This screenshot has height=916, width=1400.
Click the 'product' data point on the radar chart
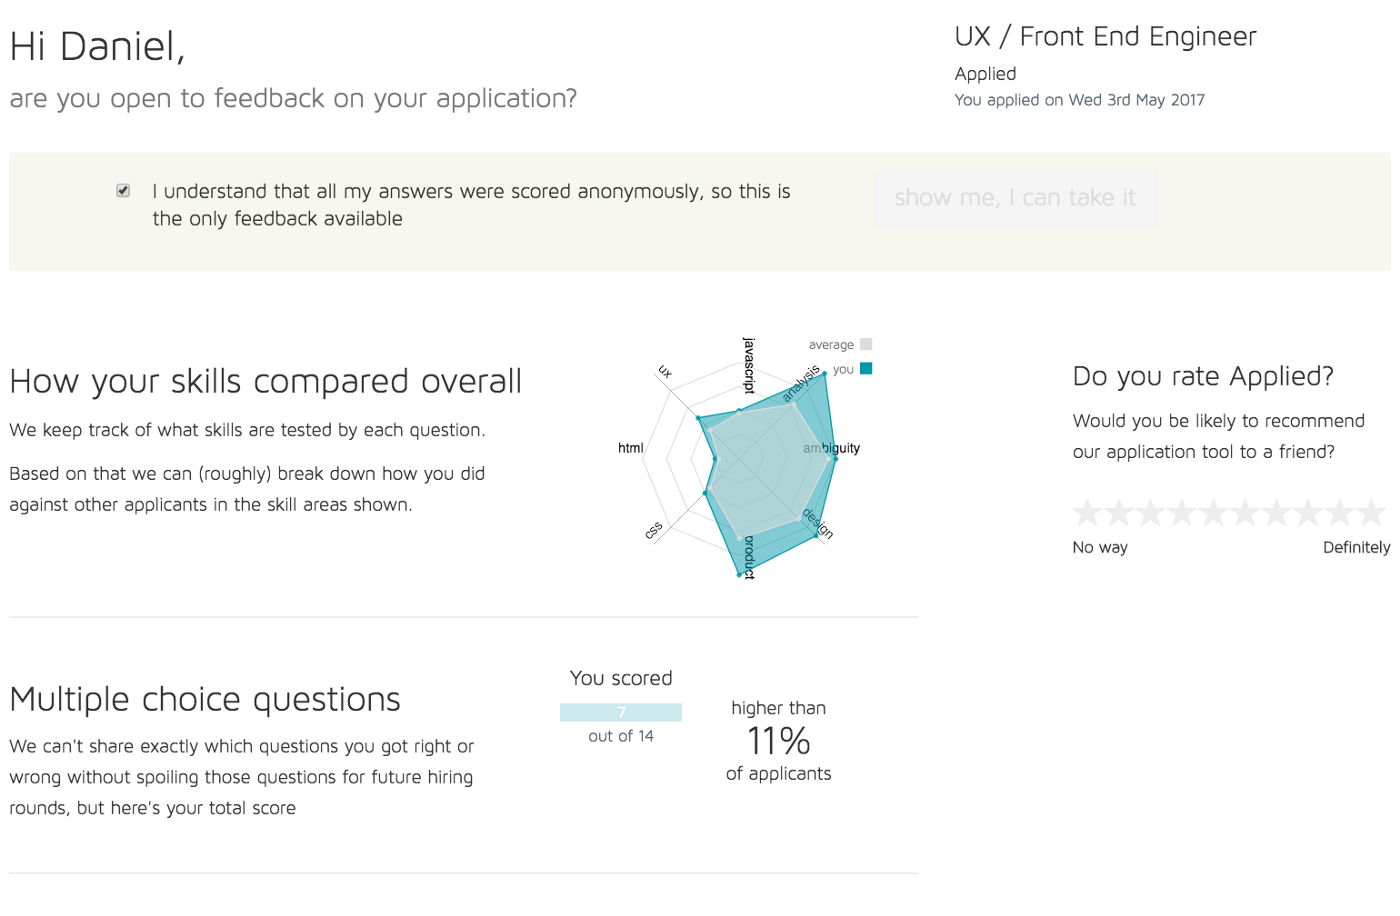click(x=740, y=575)
